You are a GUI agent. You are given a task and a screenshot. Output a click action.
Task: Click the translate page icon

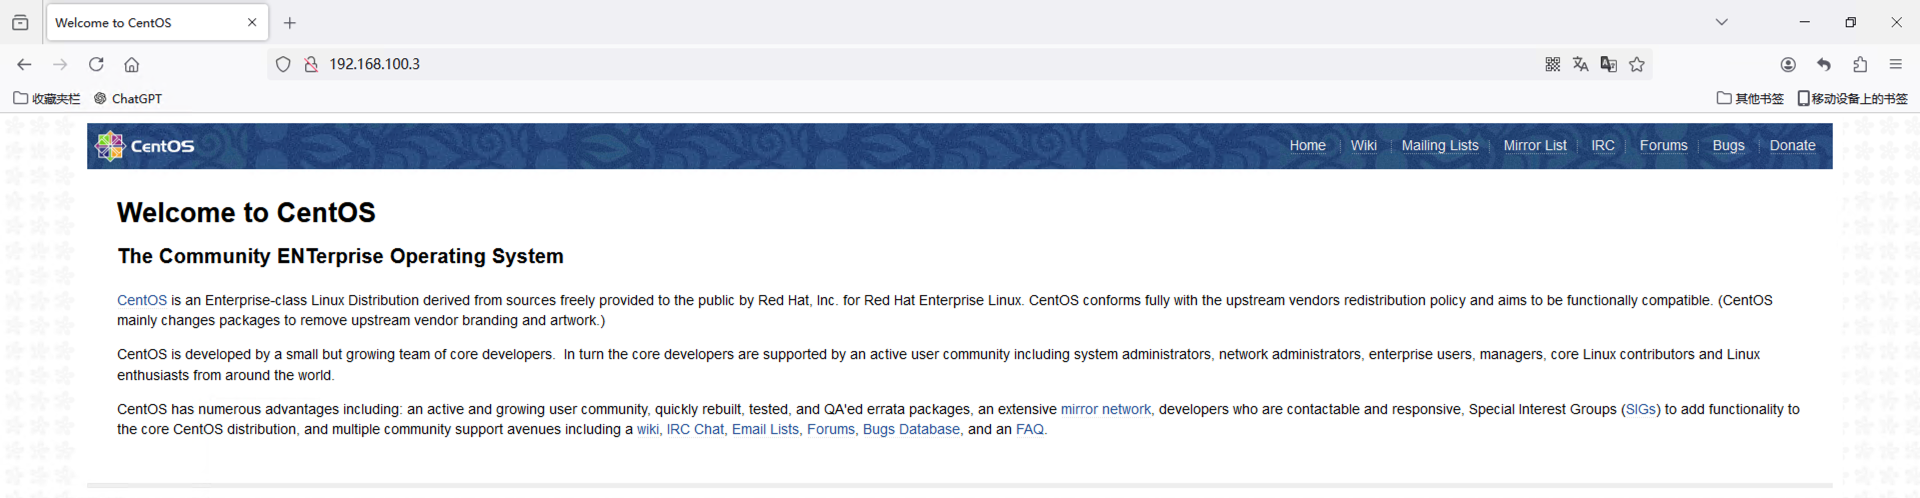[1581, 64]
